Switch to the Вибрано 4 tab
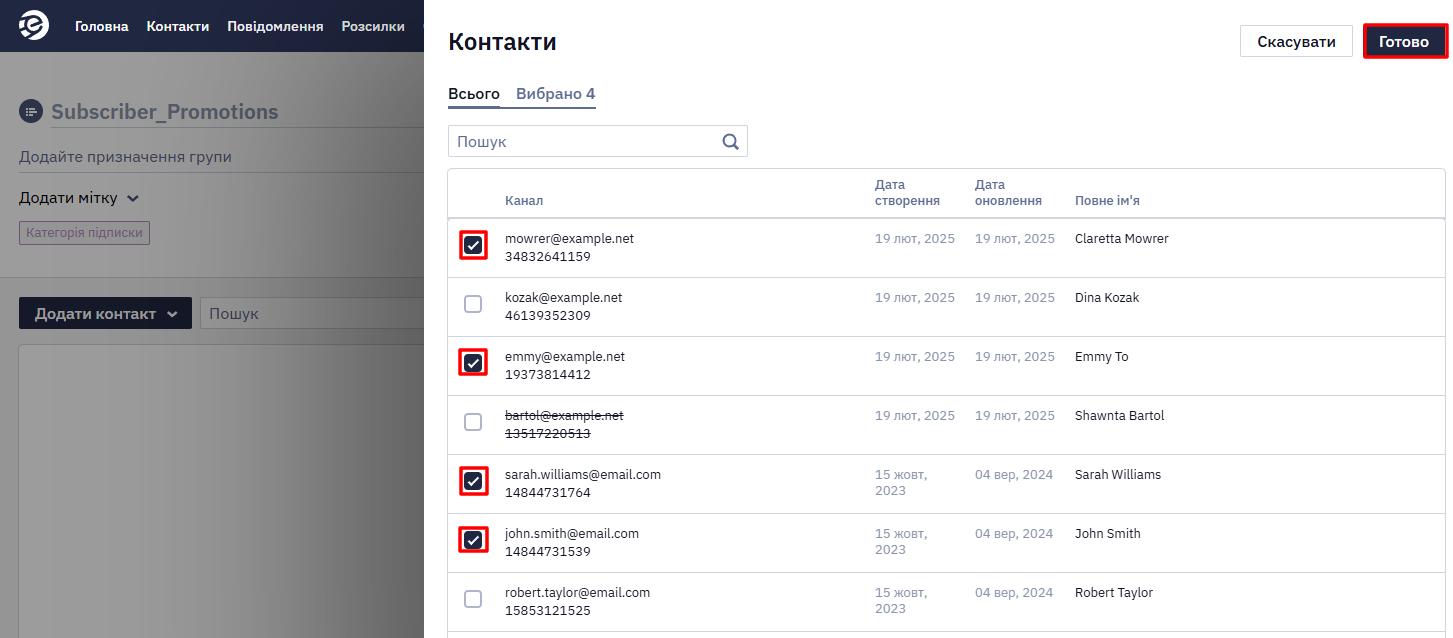The height and width of the screenshot is (638, 1453). click(x=555, y=94)
